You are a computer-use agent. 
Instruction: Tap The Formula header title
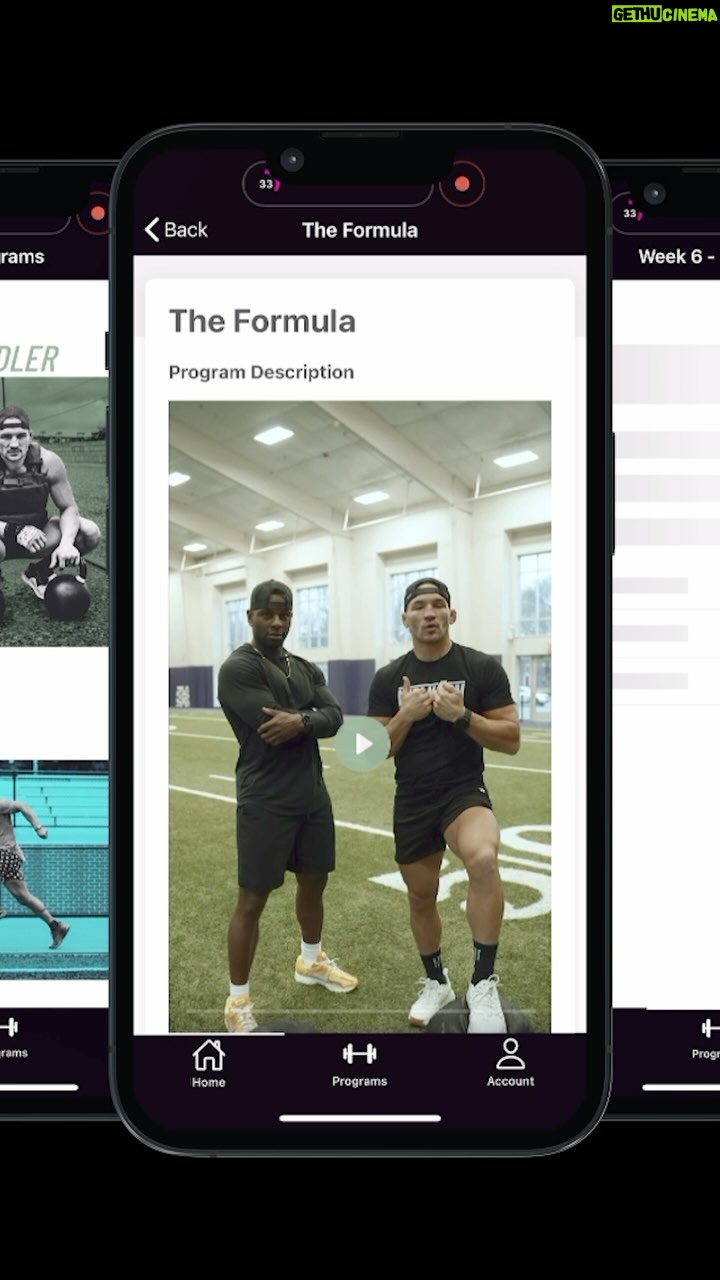point(360,230)
